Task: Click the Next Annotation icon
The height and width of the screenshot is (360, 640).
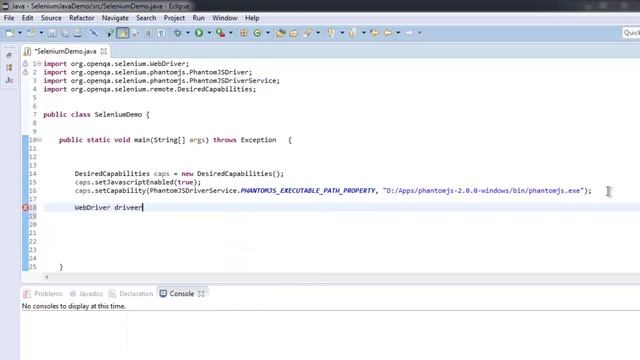Action: coord(331,33)
